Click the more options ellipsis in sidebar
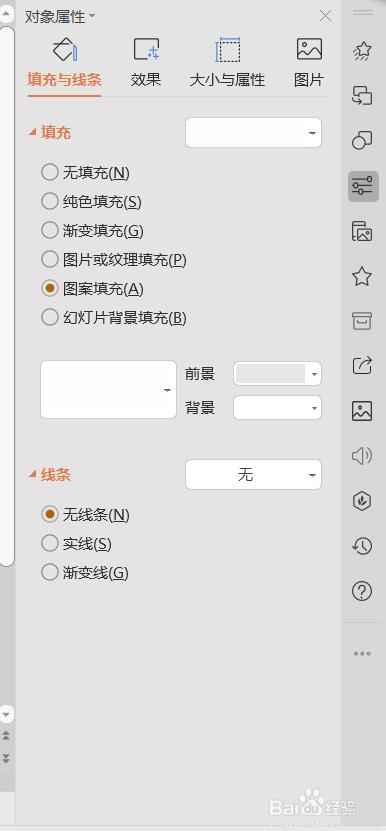Image resolution: width=386 pixels, height=831 pixels. tap(362, 653)
